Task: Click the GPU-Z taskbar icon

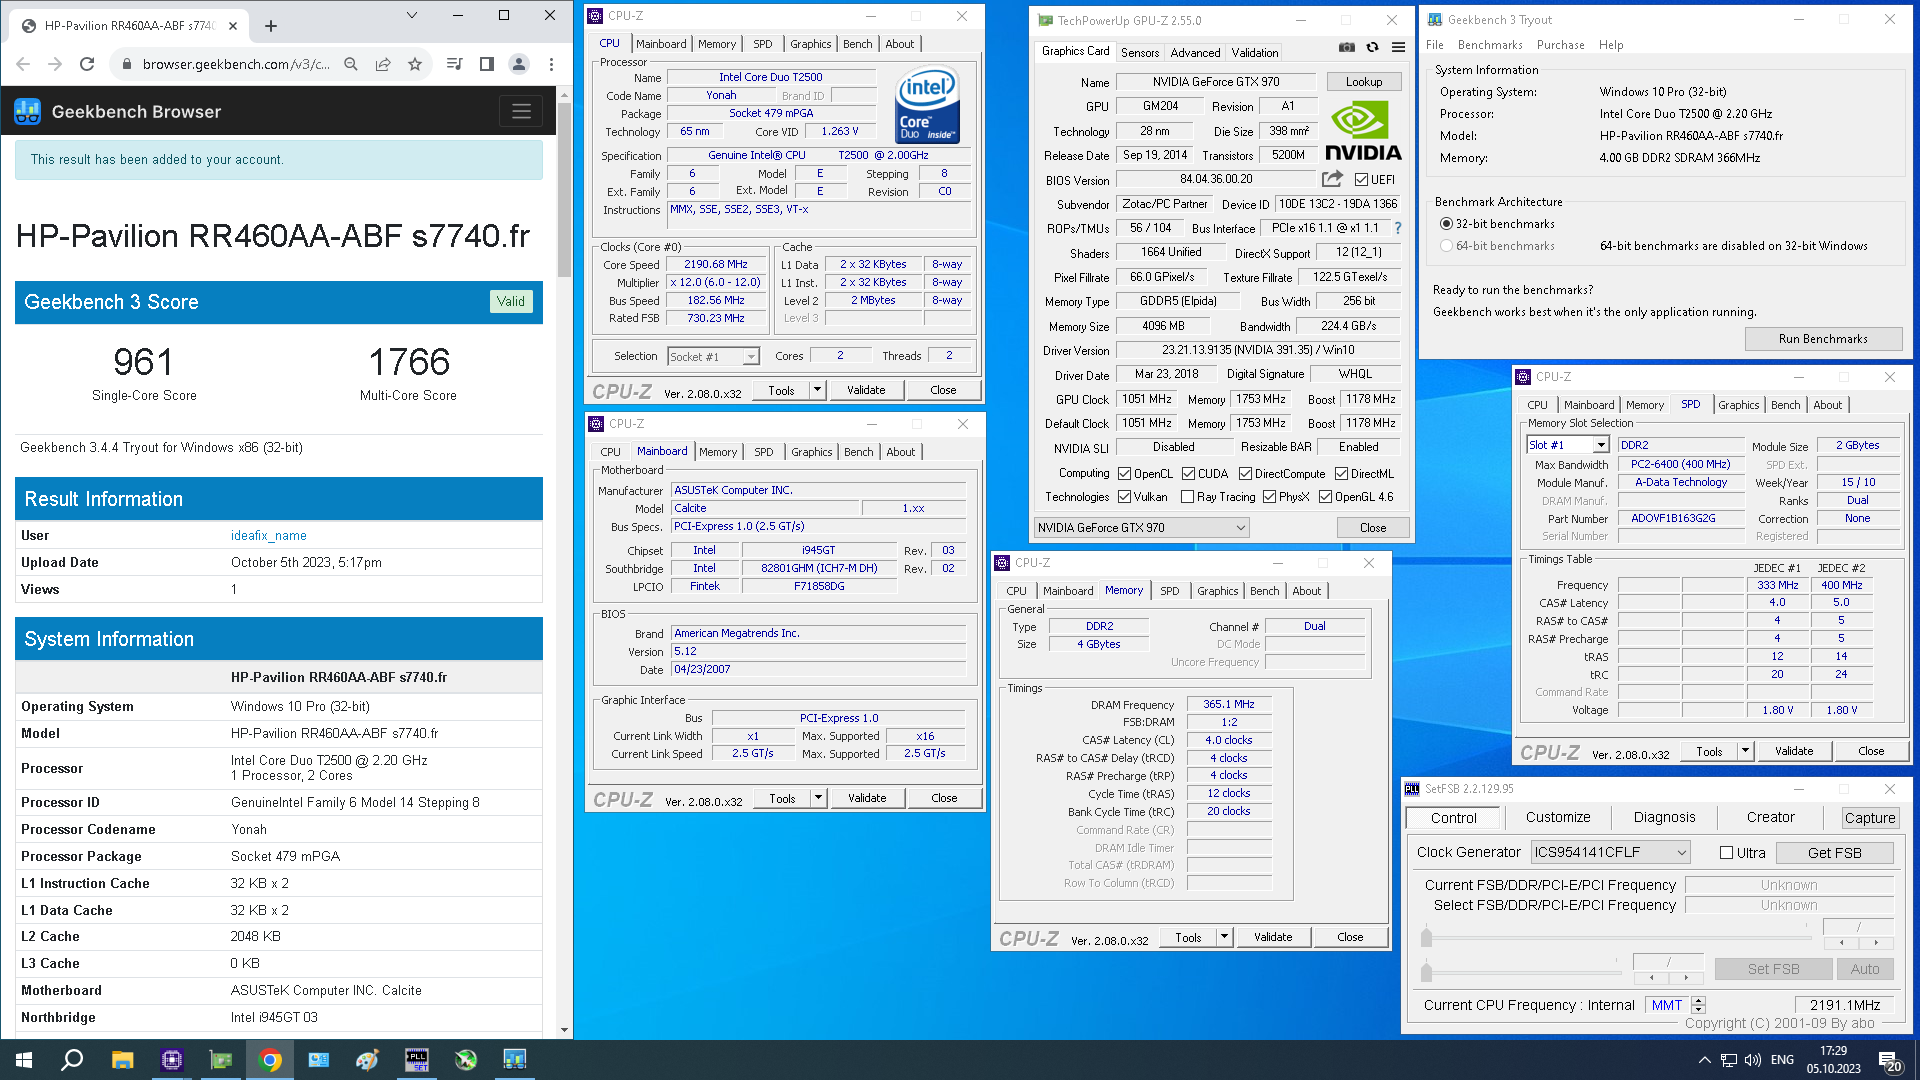Action: point(221,1060)
